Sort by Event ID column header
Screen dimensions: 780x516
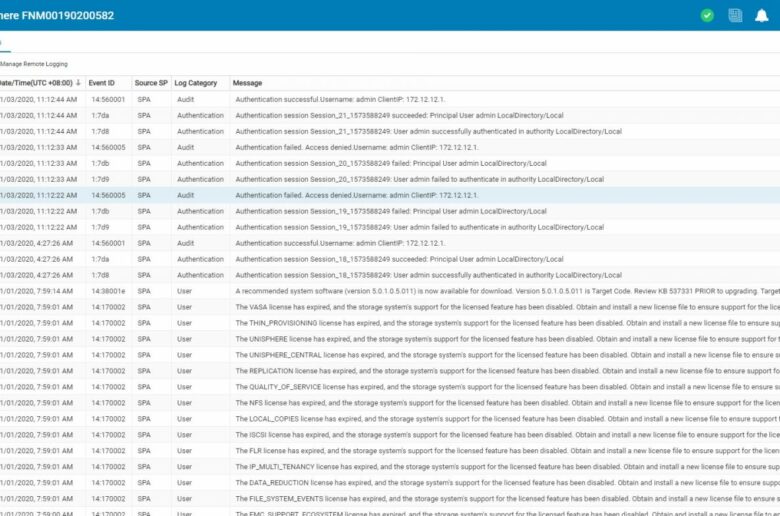(101, 83)
